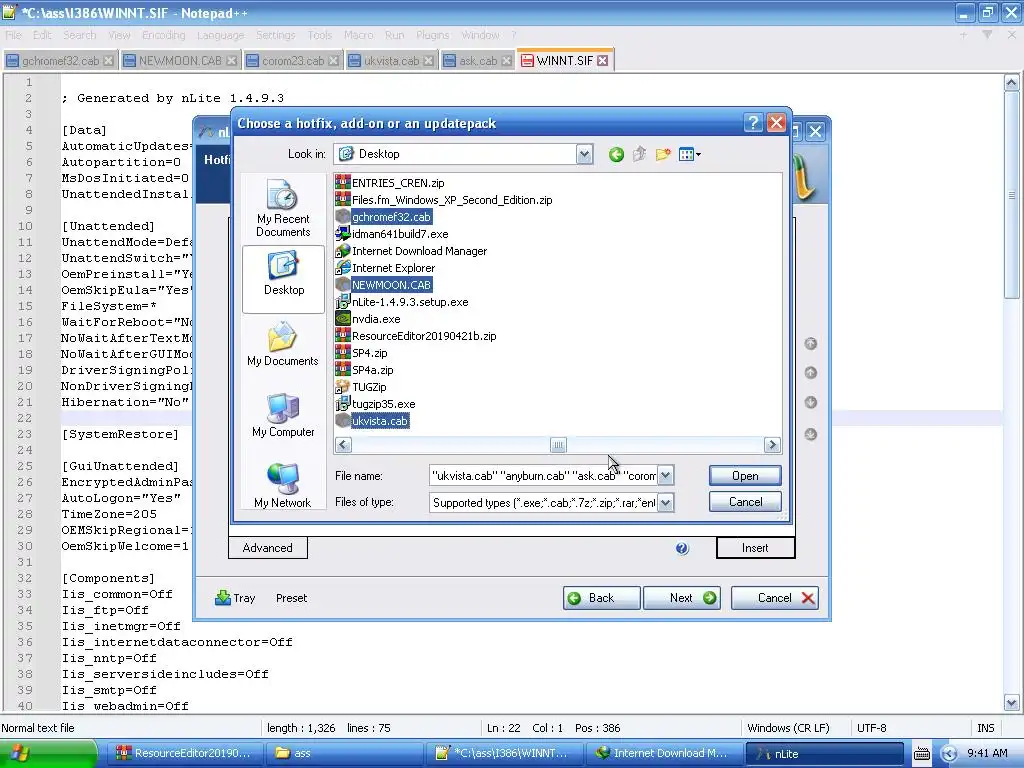The image size is (1024, 768).
Task: Click Cancel in file dialog
Action: [x=745, y=502]
